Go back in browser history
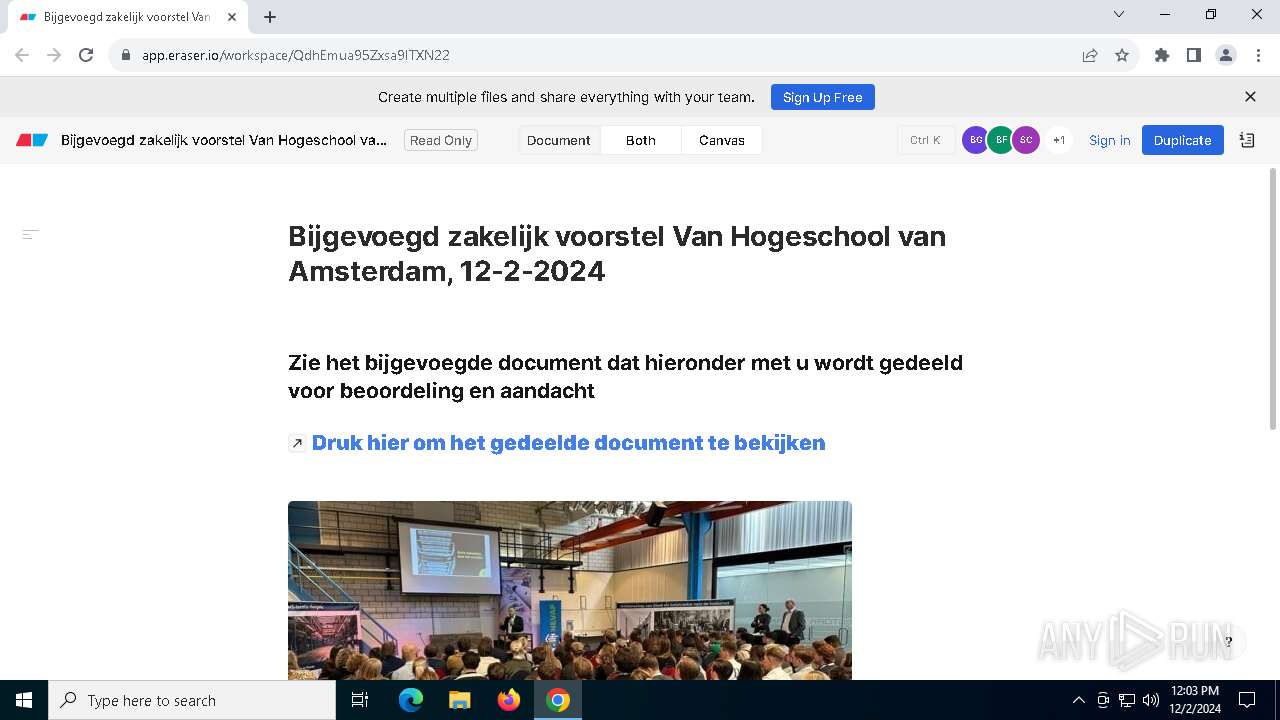Viewport: 1280px width, 720px height. [22, 55]
